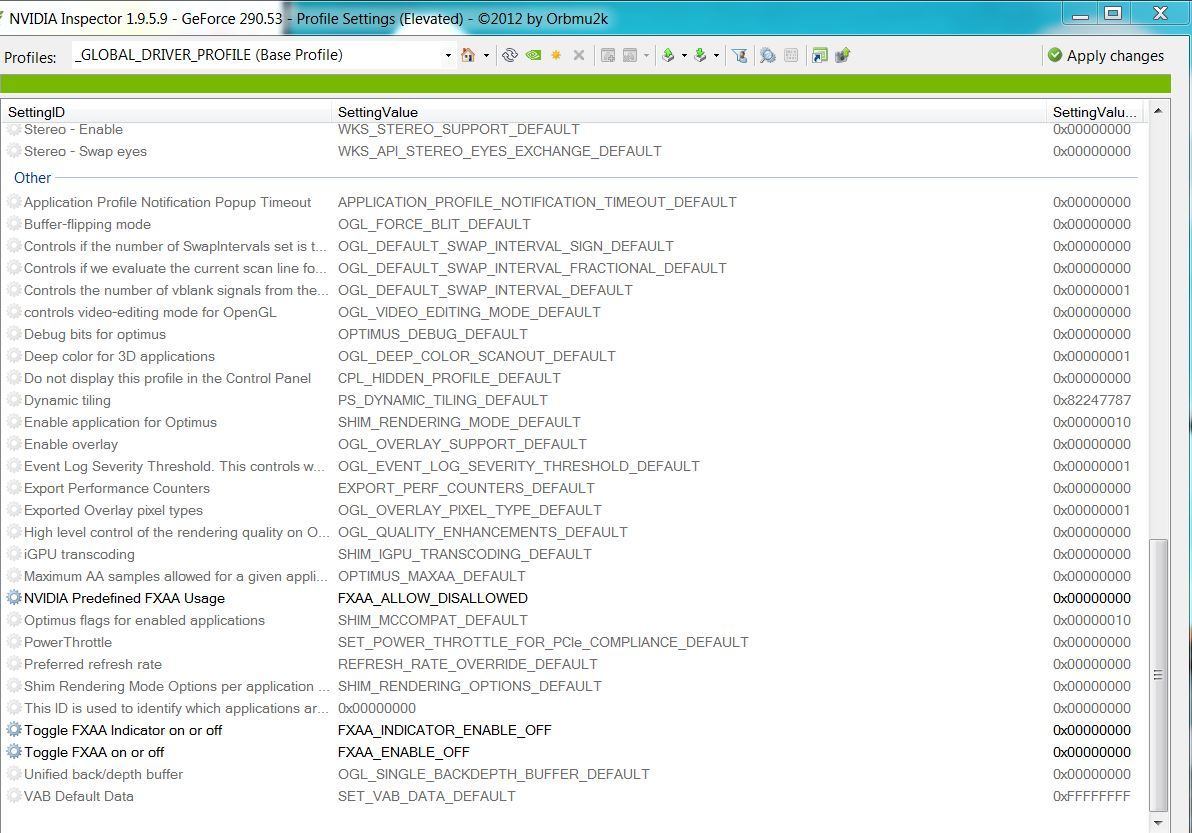The height and width of the screenshot is (833, 1192).
Task: Select the Enable application for Optimus row
Action: pyautogui.click(x=574, y=422)
